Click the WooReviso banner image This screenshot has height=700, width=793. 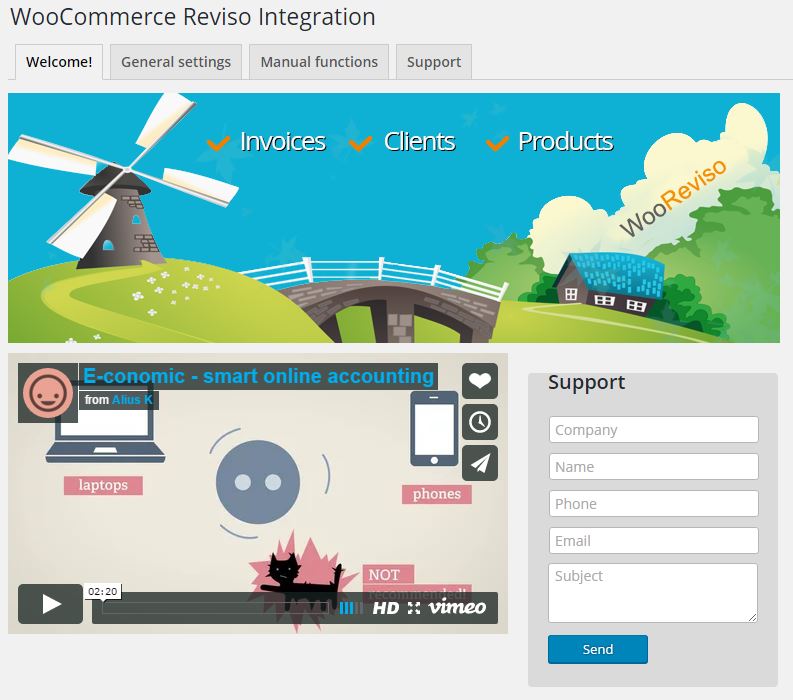(394, 218)
